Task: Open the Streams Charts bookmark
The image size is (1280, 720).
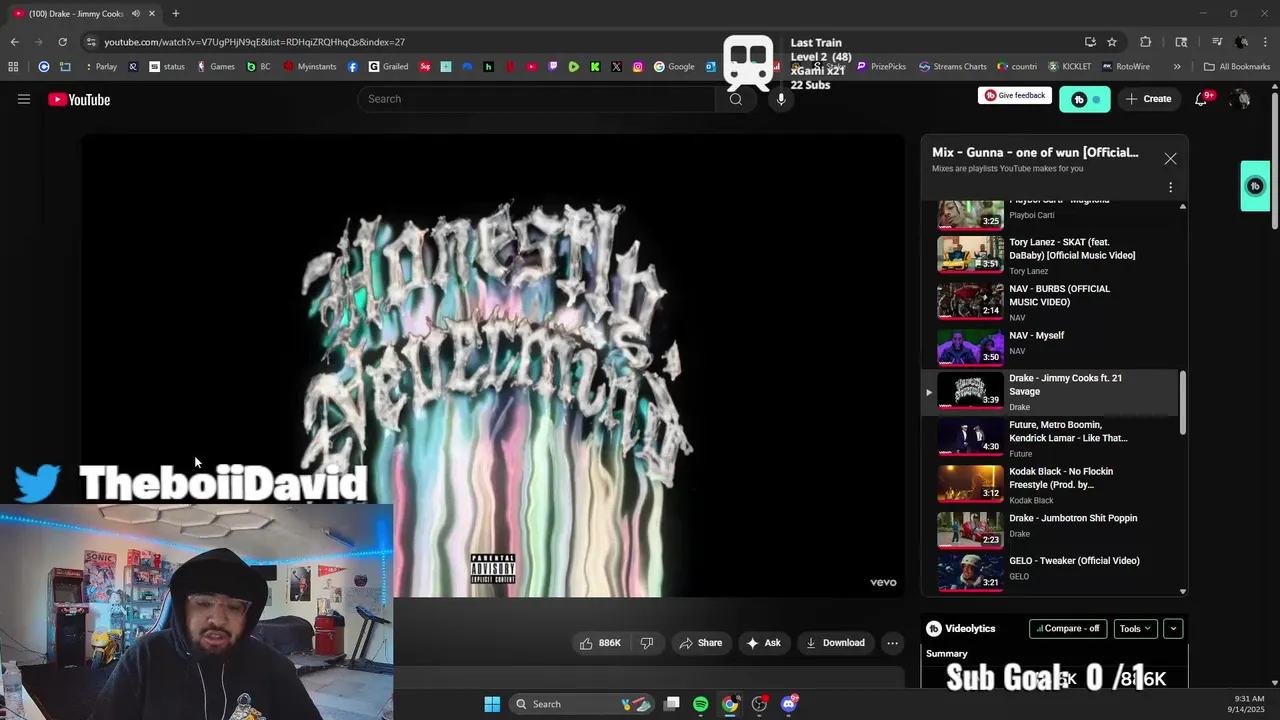Action: [953, 67]
